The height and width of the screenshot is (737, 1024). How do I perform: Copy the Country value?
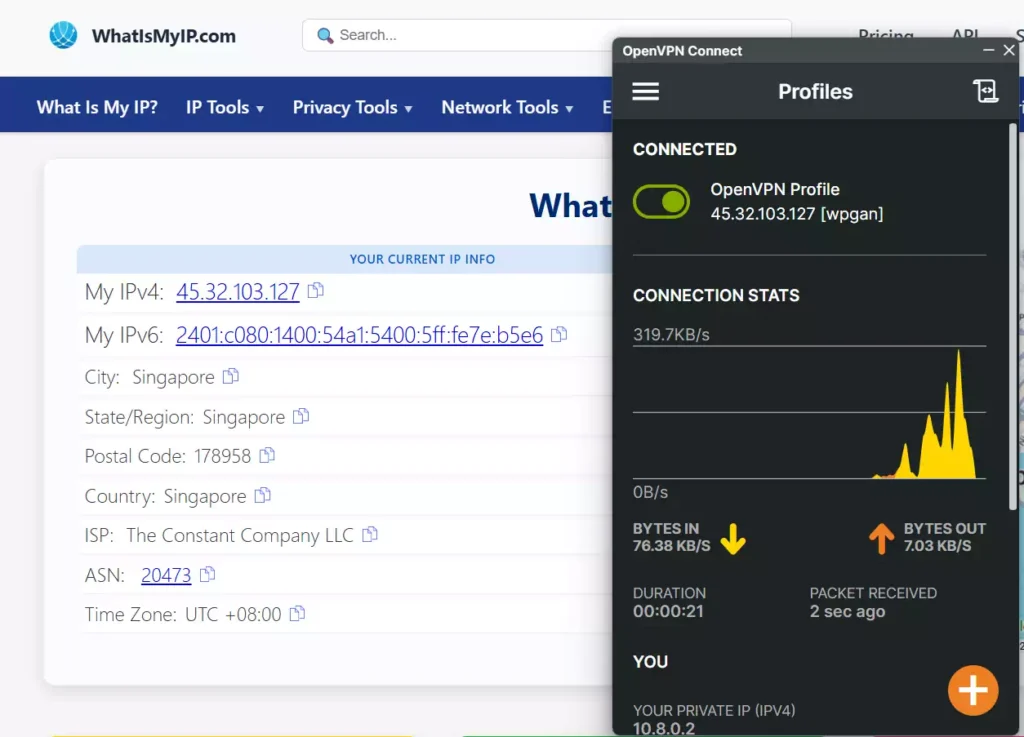(263, 495)
